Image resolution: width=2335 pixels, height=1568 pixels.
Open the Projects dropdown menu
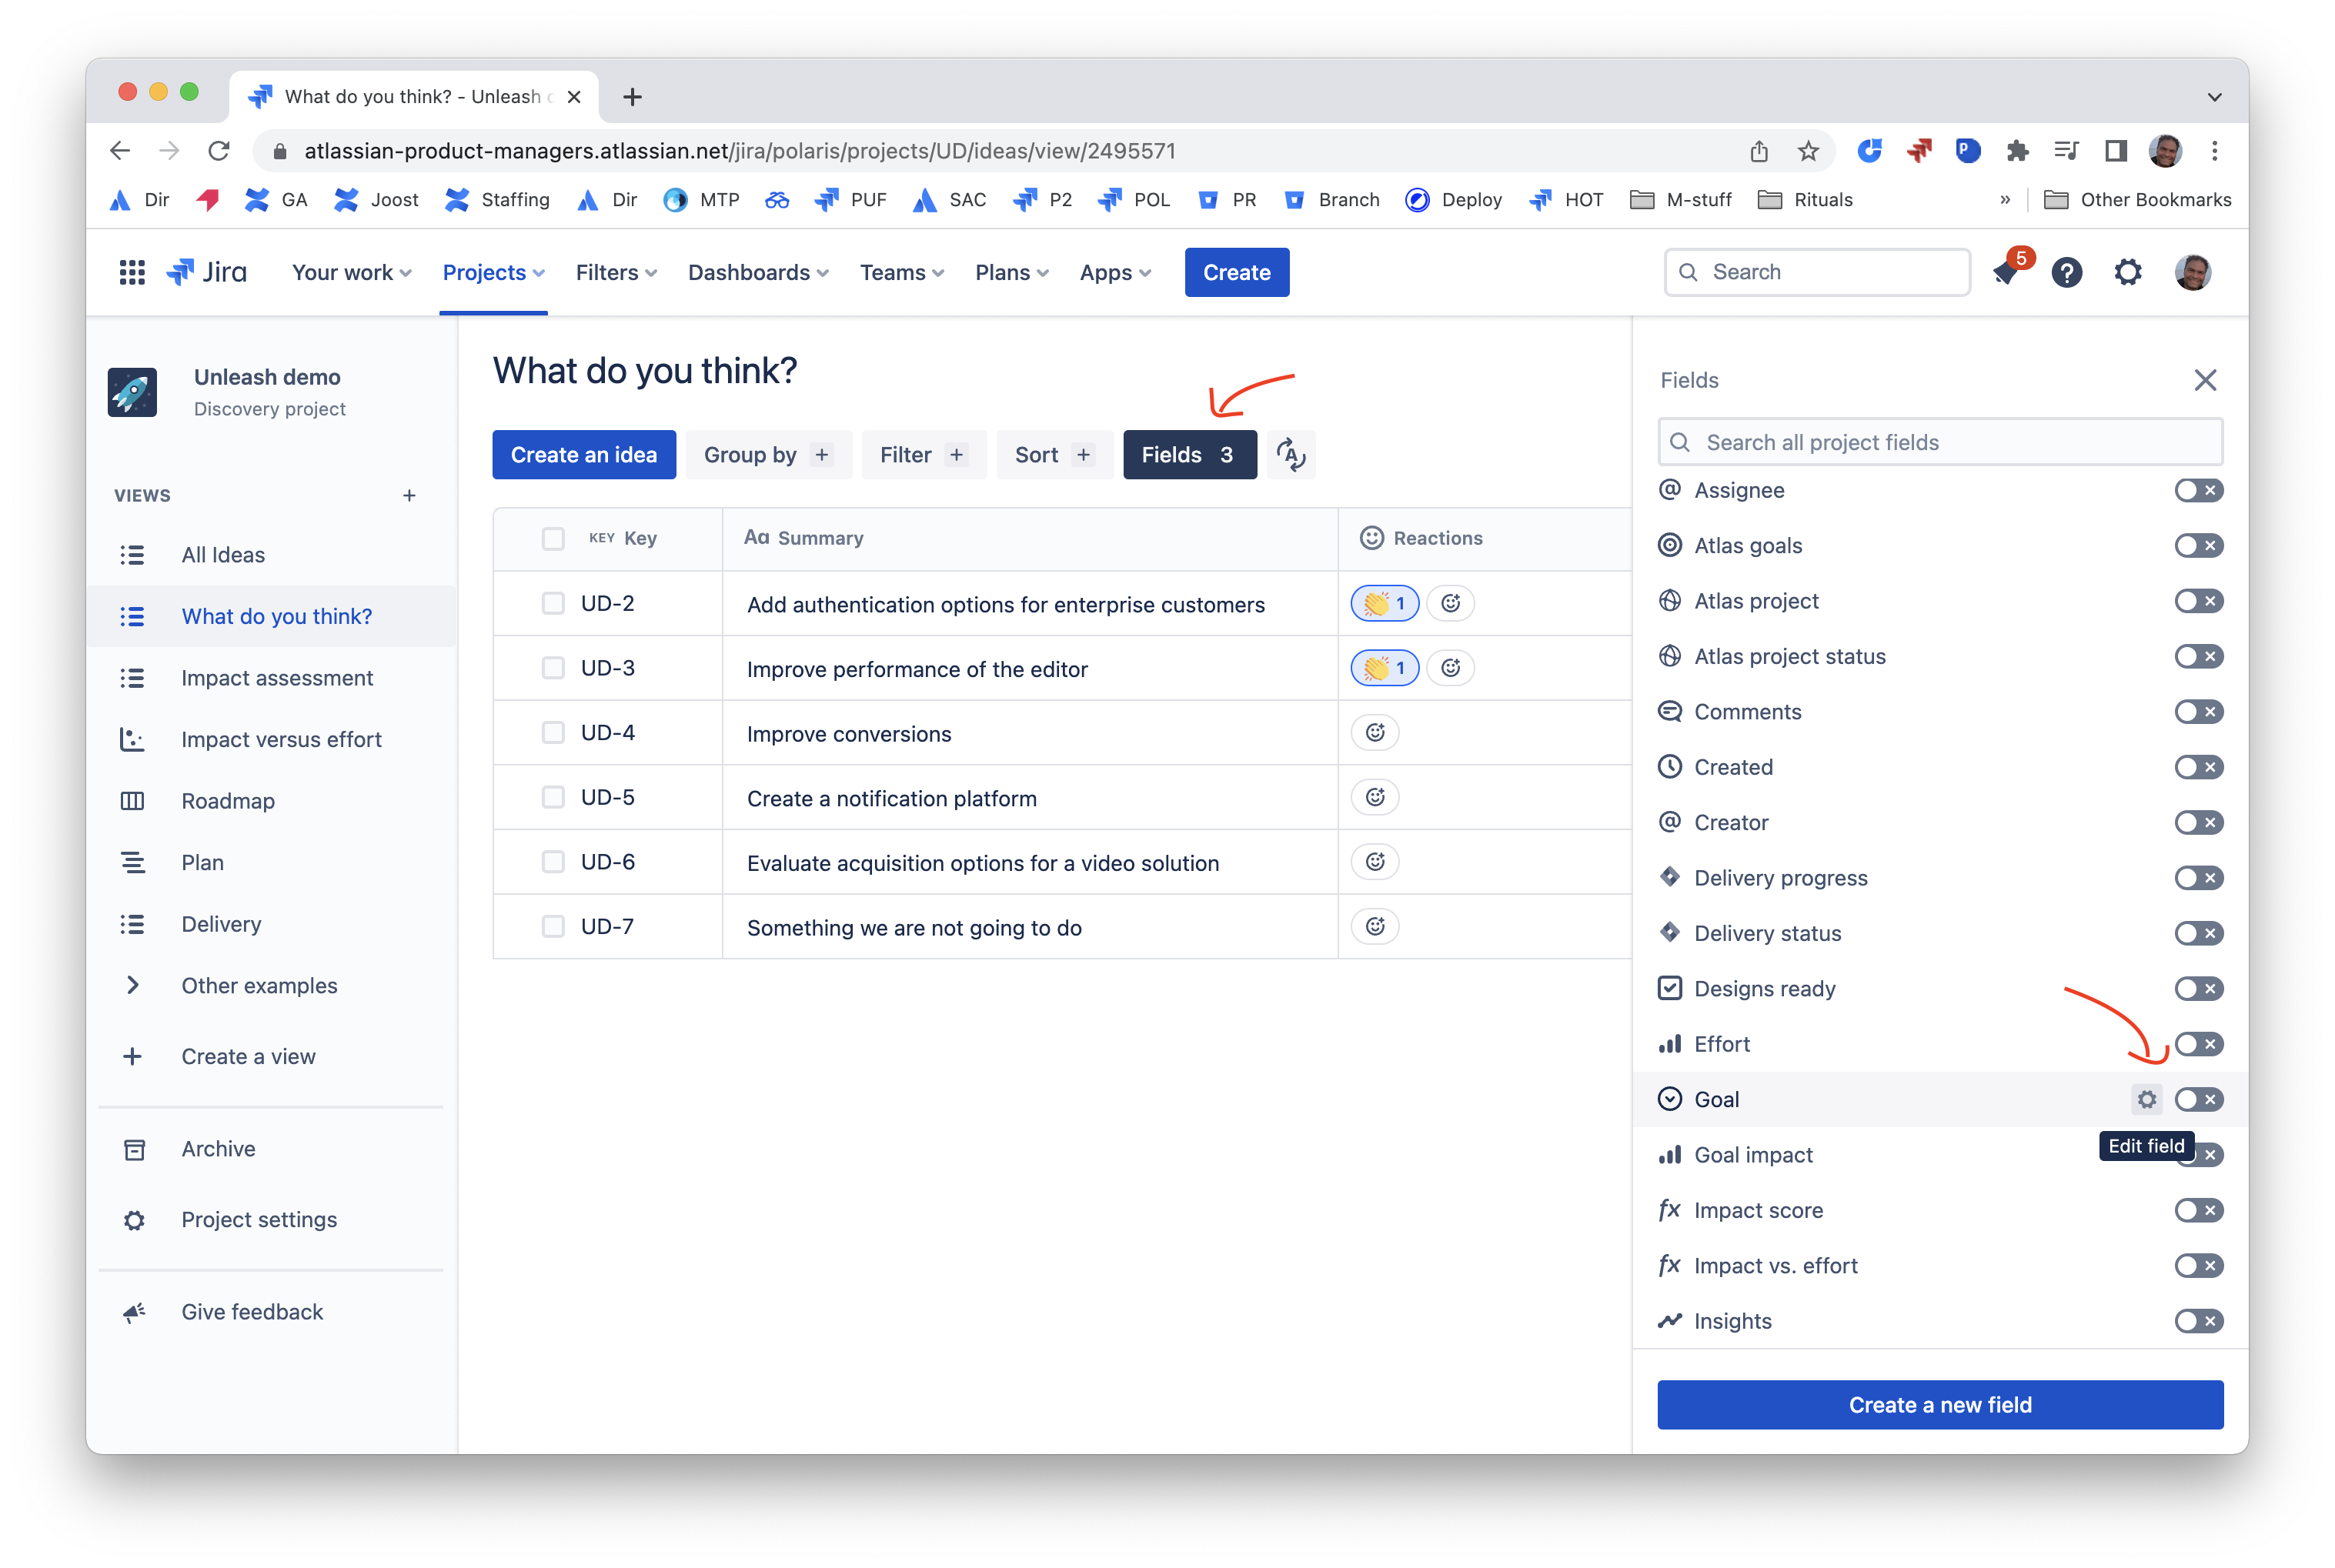[x=493, y=272]
